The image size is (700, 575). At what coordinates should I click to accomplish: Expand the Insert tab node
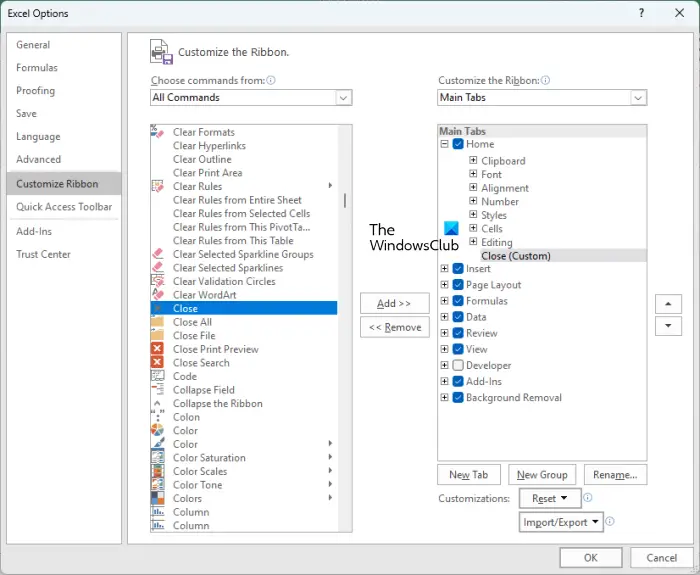pos(444,268)
